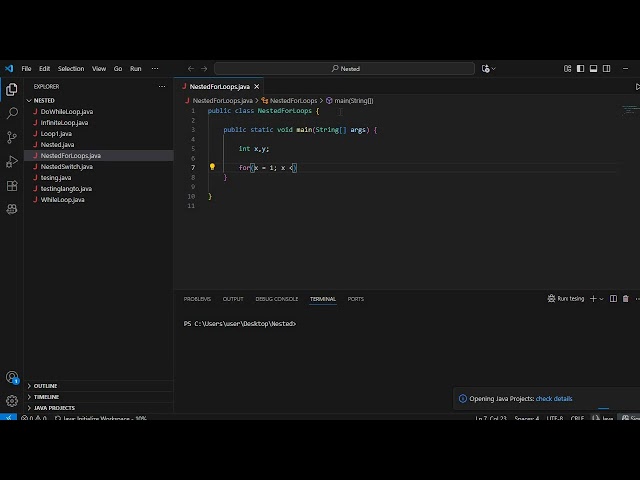Go forward with the right arrow
The height and width of the screenshot is (480, 640).
[x=204, y=69]
